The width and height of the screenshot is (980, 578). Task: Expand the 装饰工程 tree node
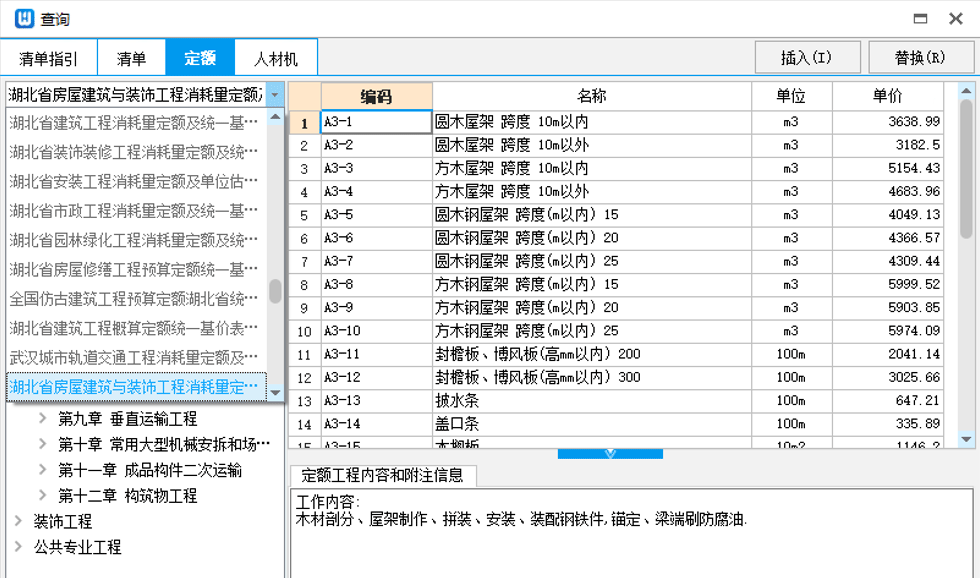(19, 521)
